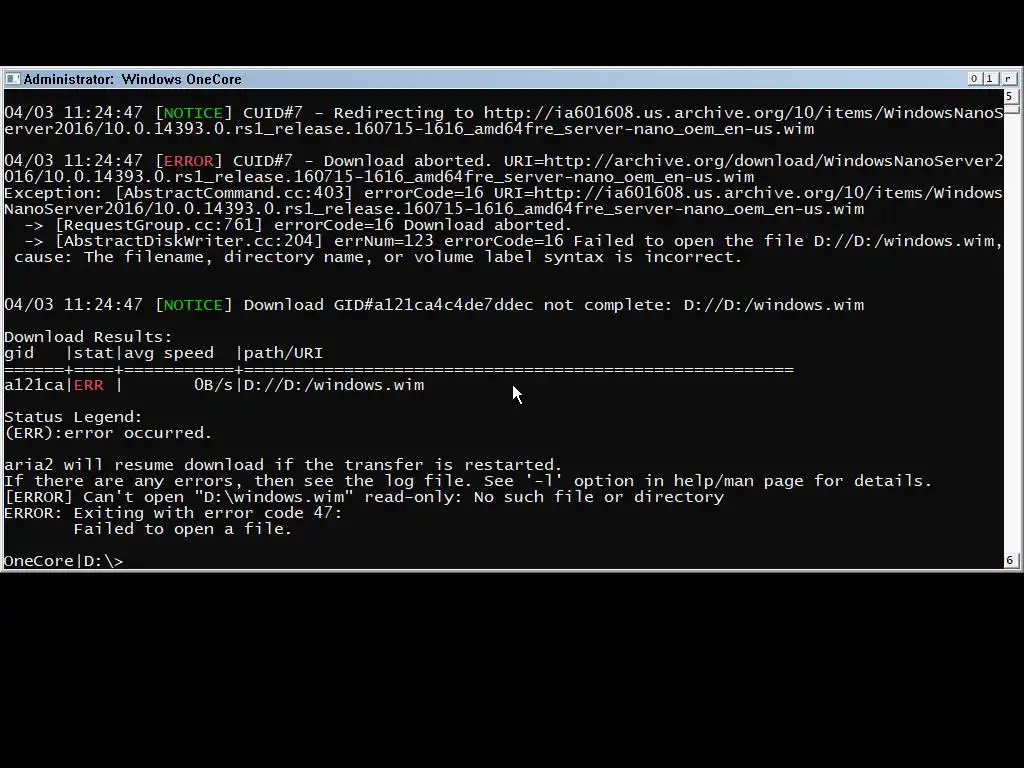
Task: Click 'D://D:/windows.wim' path in results table row
Action: point(334,385)
